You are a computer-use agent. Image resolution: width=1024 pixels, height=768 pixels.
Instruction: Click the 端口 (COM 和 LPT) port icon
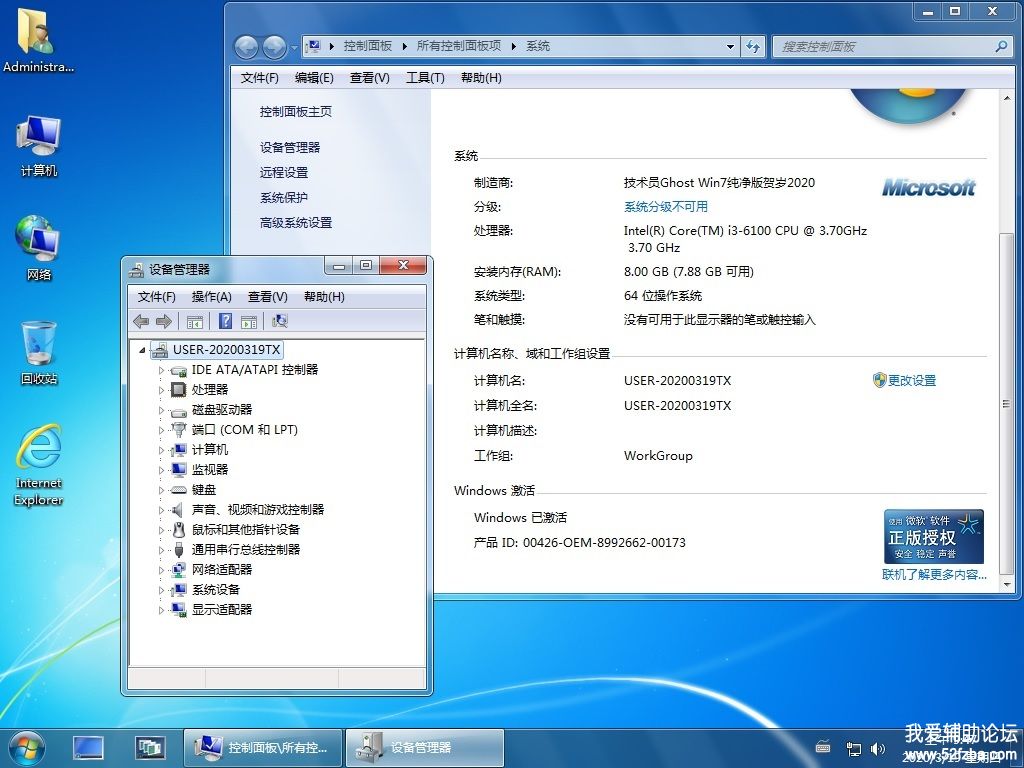(x=178, y=430)
